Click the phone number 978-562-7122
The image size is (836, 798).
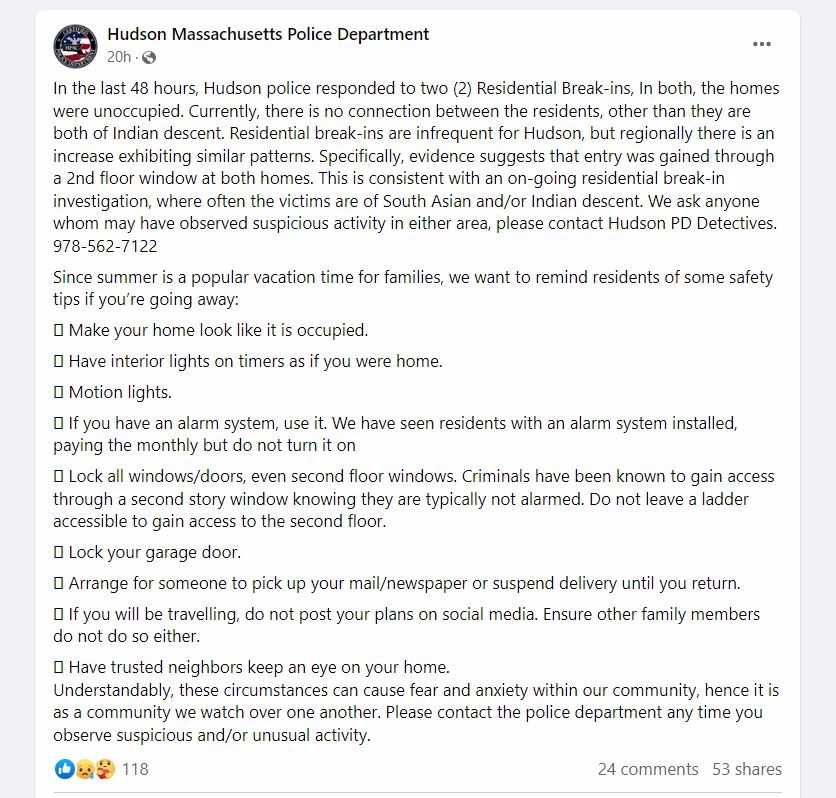[x=105, y=246]
